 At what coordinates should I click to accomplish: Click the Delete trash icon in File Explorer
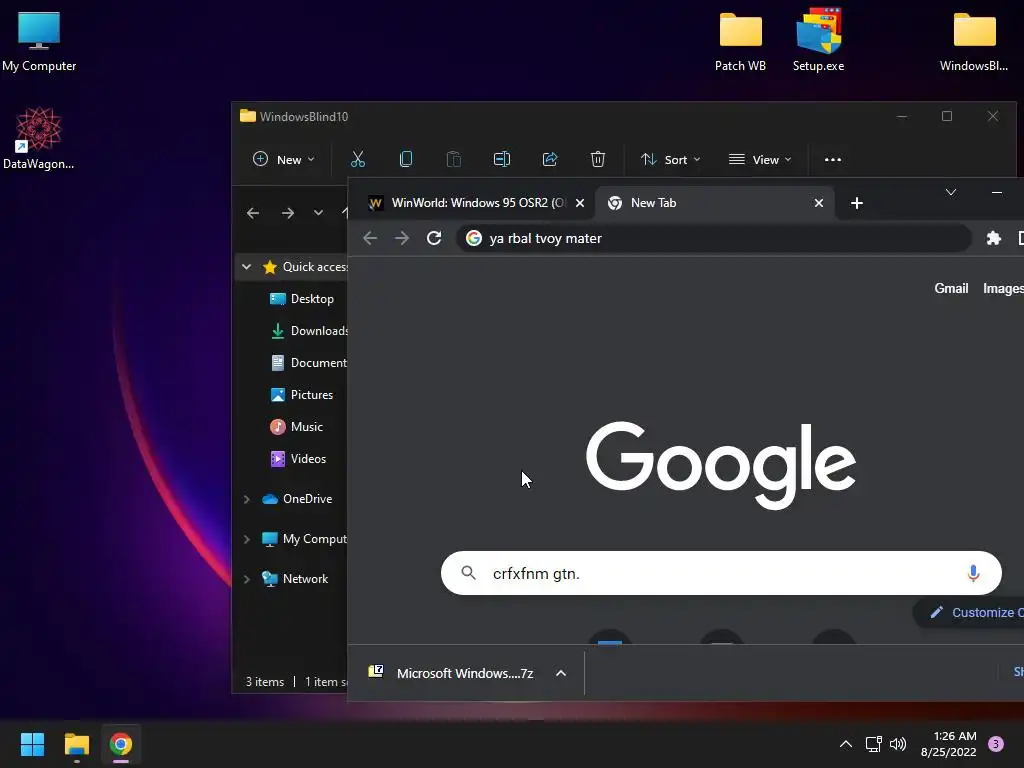(598, 159)
